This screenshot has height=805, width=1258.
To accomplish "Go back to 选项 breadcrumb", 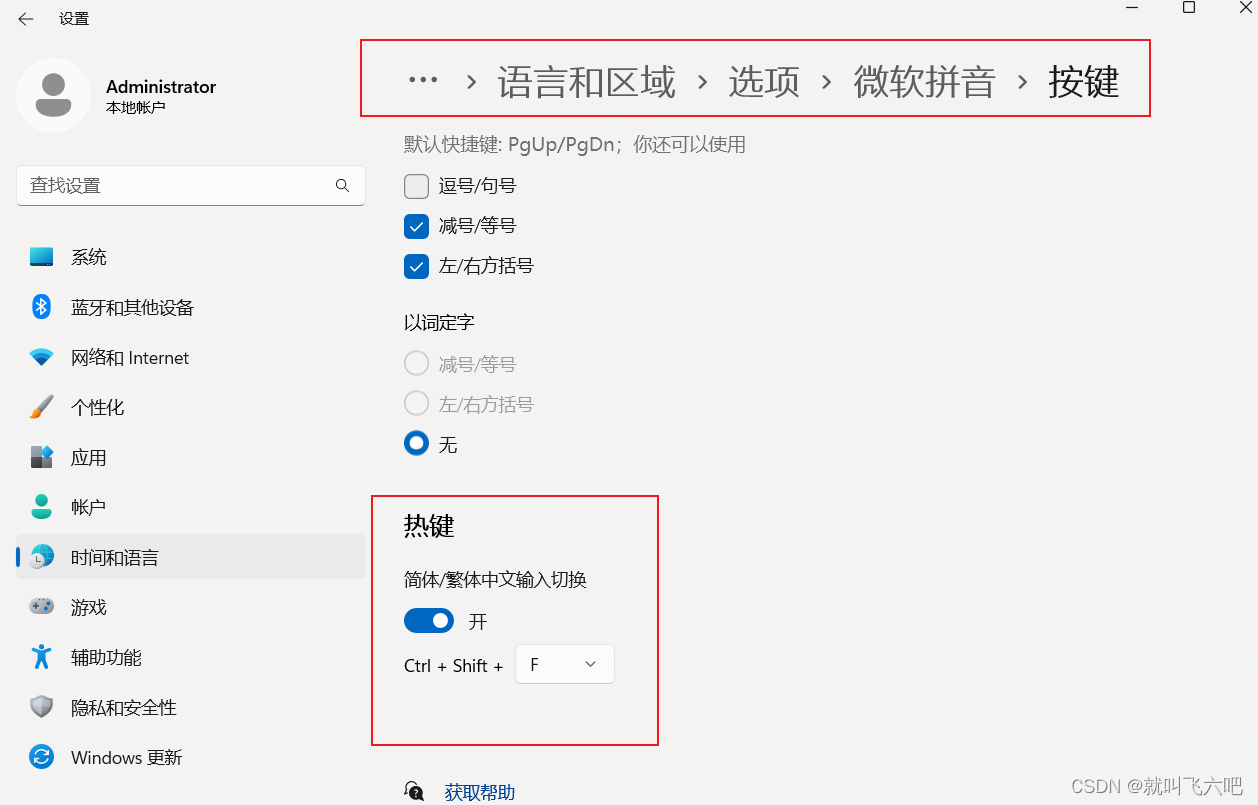I will tap(764, 82).
